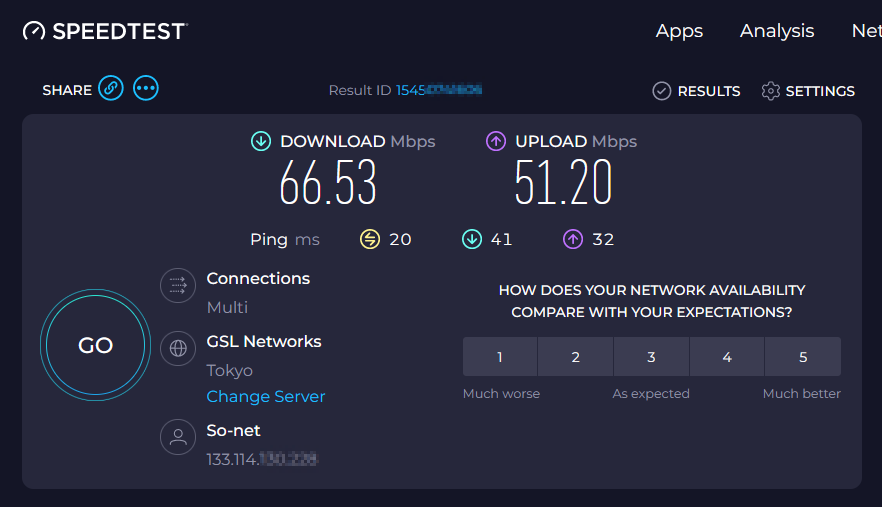The height and width of the screenshot is (507, 882).
Task: Click the 51.20 upload speed value
Action: click(563, 182)
